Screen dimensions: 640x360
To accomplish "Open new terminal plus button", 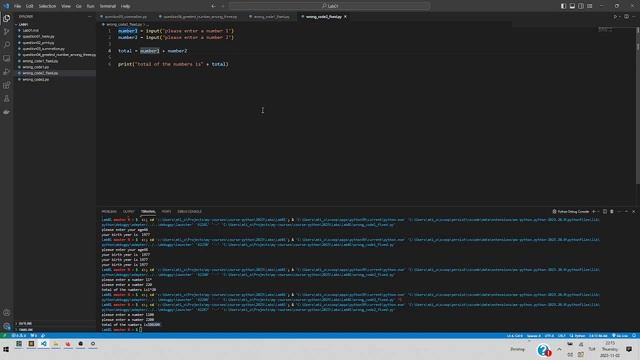I will tap(593, 211).
